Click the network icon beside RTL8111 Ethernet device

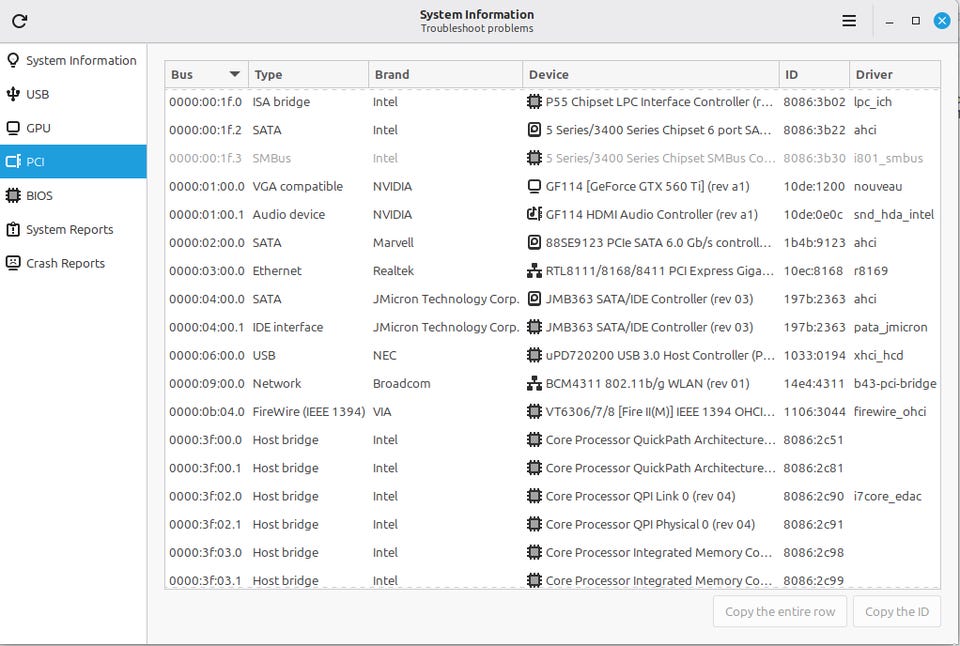tap(534, 271)
